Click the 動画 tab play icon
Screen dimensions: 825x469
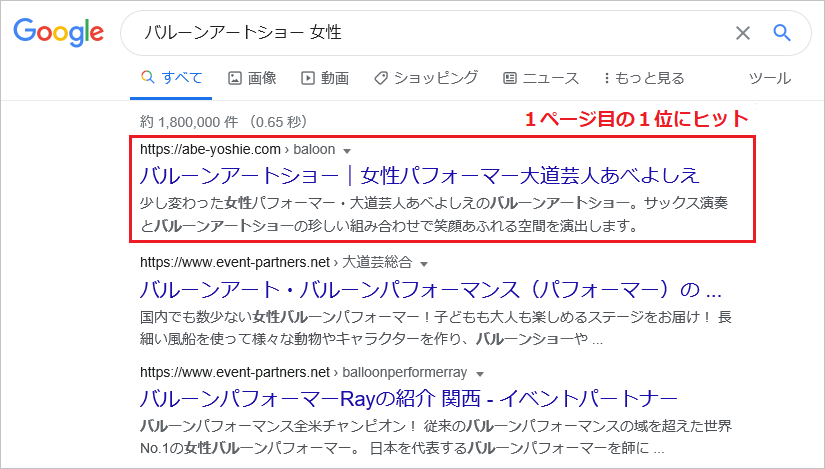(307, 78)
